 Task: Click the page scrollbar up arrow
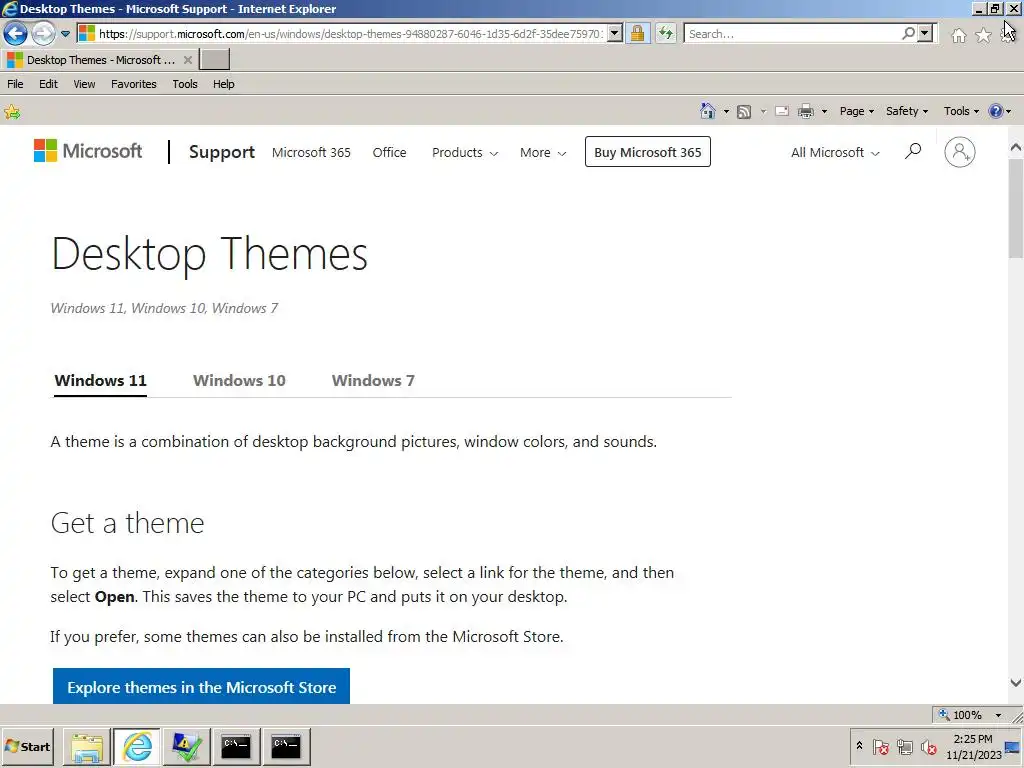tap(1016, 147)
